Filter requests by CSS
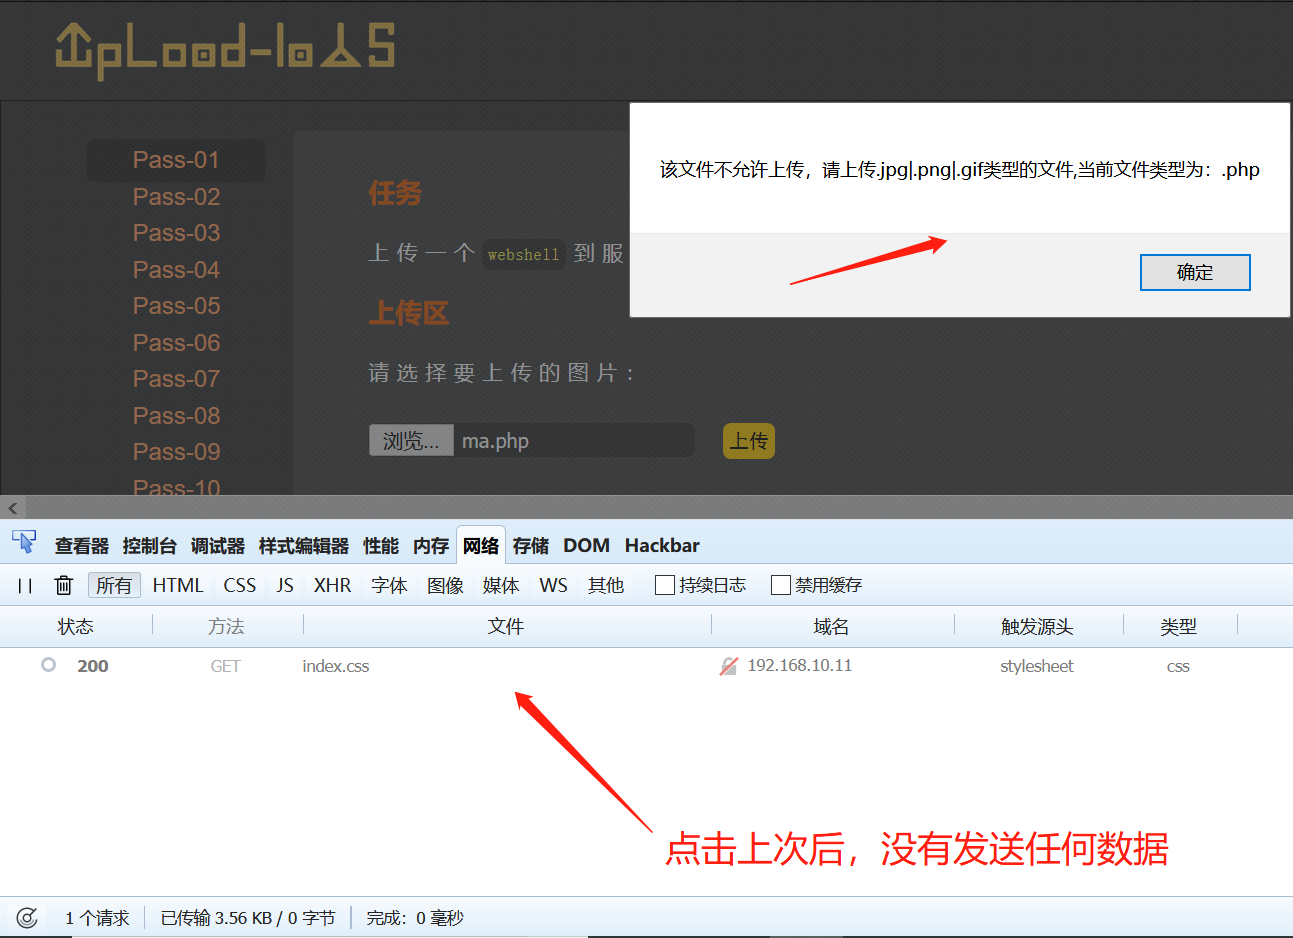Viewport: 1293px width, 938px height. pos(239,585)
